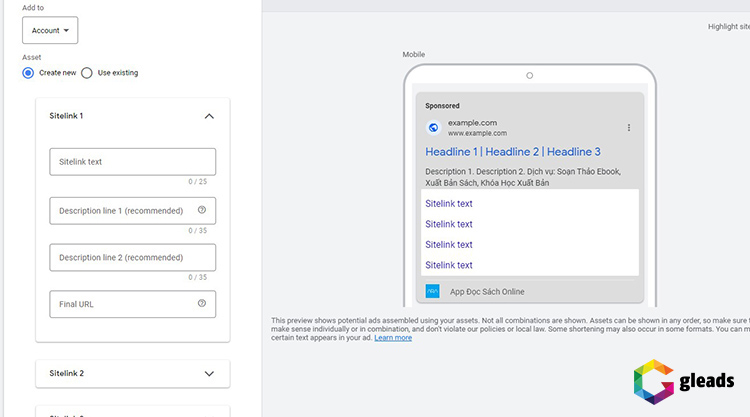Screen dimensions: 750x417
Task: Select the Create new radio button
Action: [x=28, y=73]
